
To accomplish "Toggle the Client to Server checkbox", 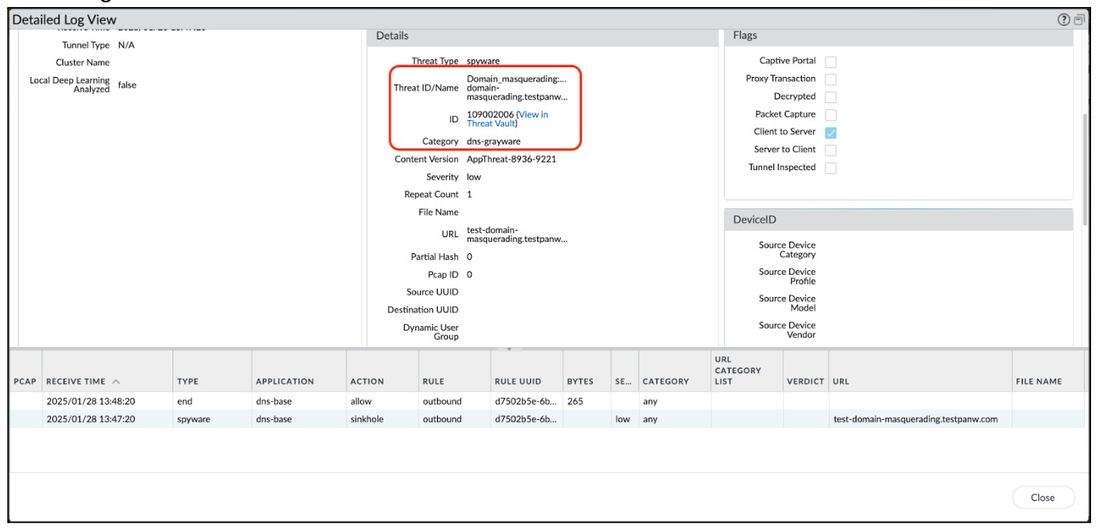I will 831,132.
